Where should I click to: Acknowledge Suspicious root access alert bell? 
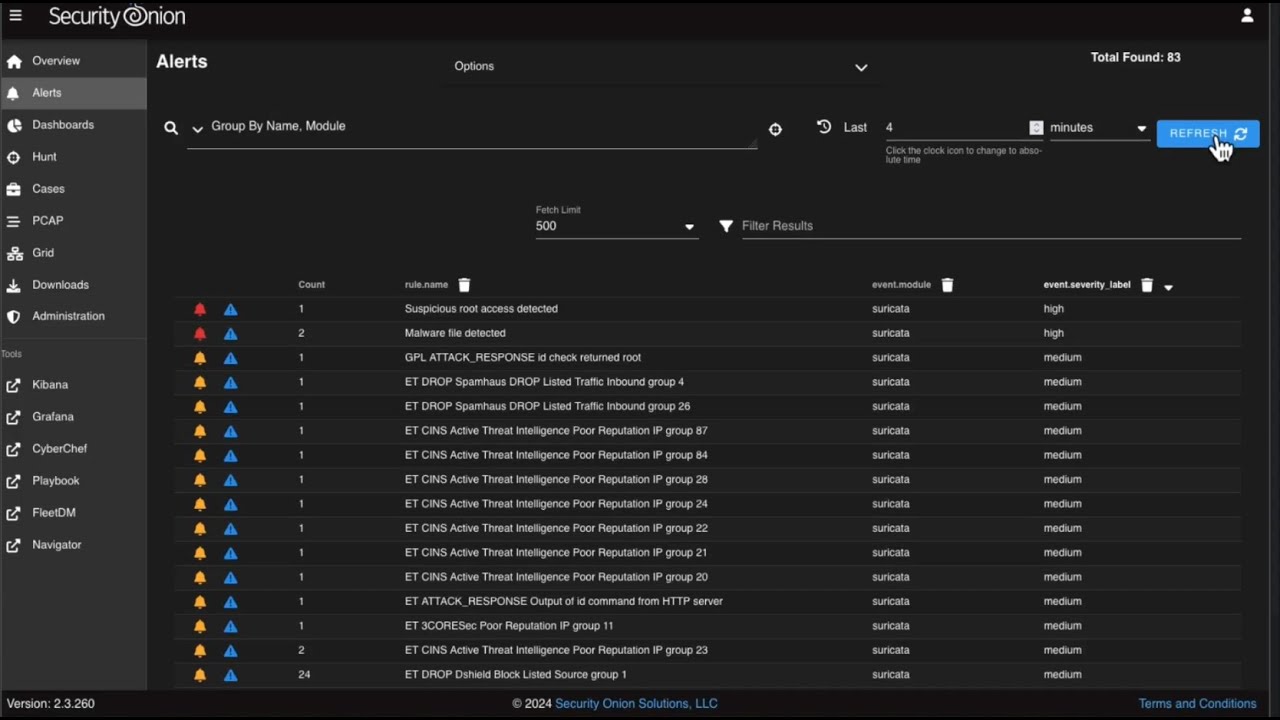pyautogui.click(x=200, y=309)
